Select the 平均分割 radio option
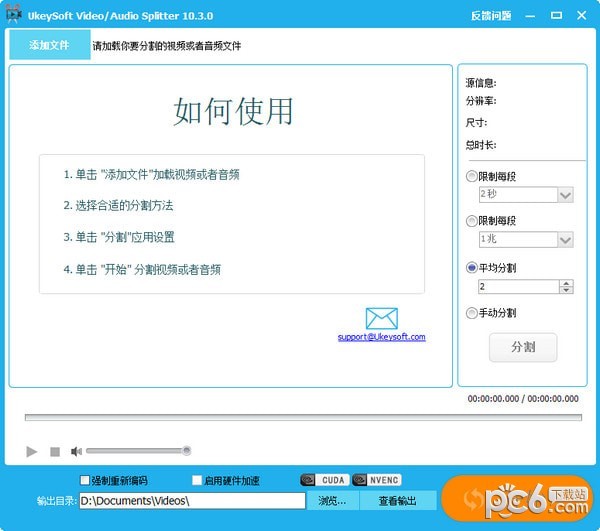The width and height of the screenshot is (600, 531). (472, 268)
